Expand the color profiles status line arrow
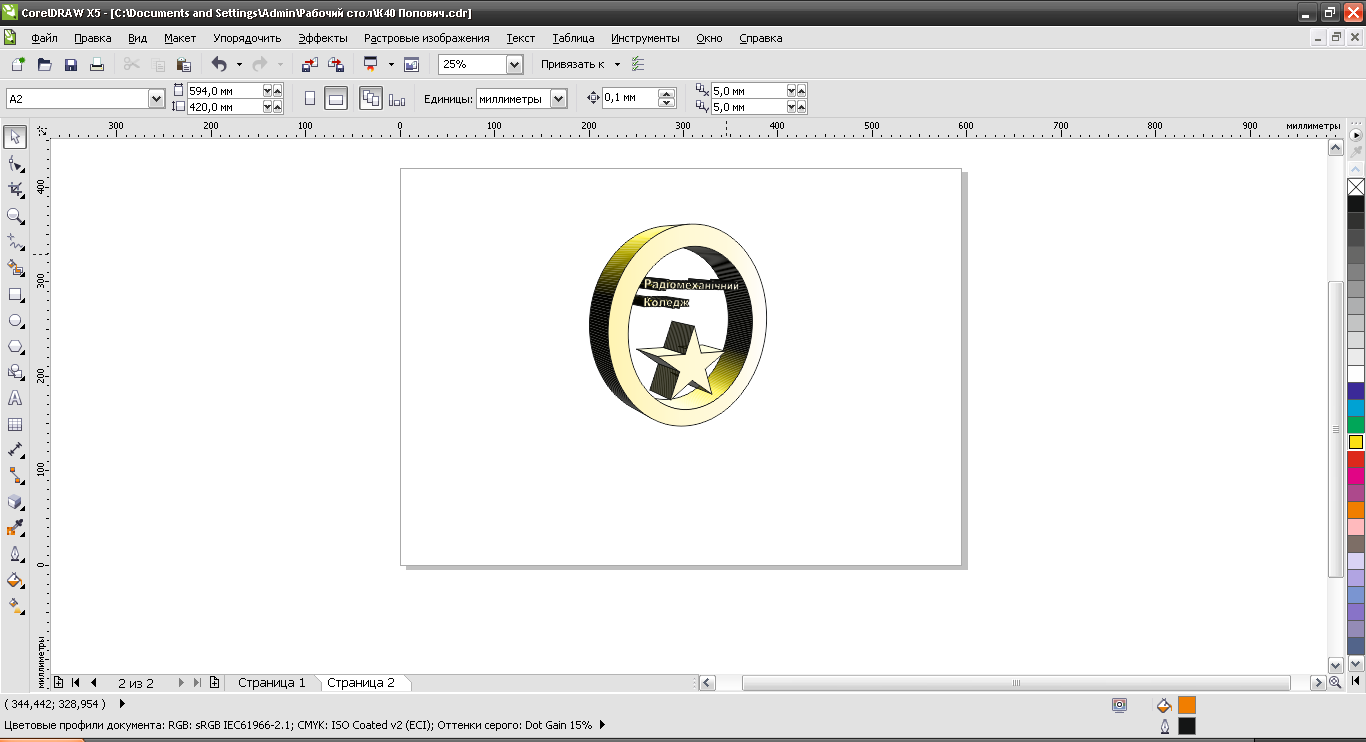 [x=602, y=725]
